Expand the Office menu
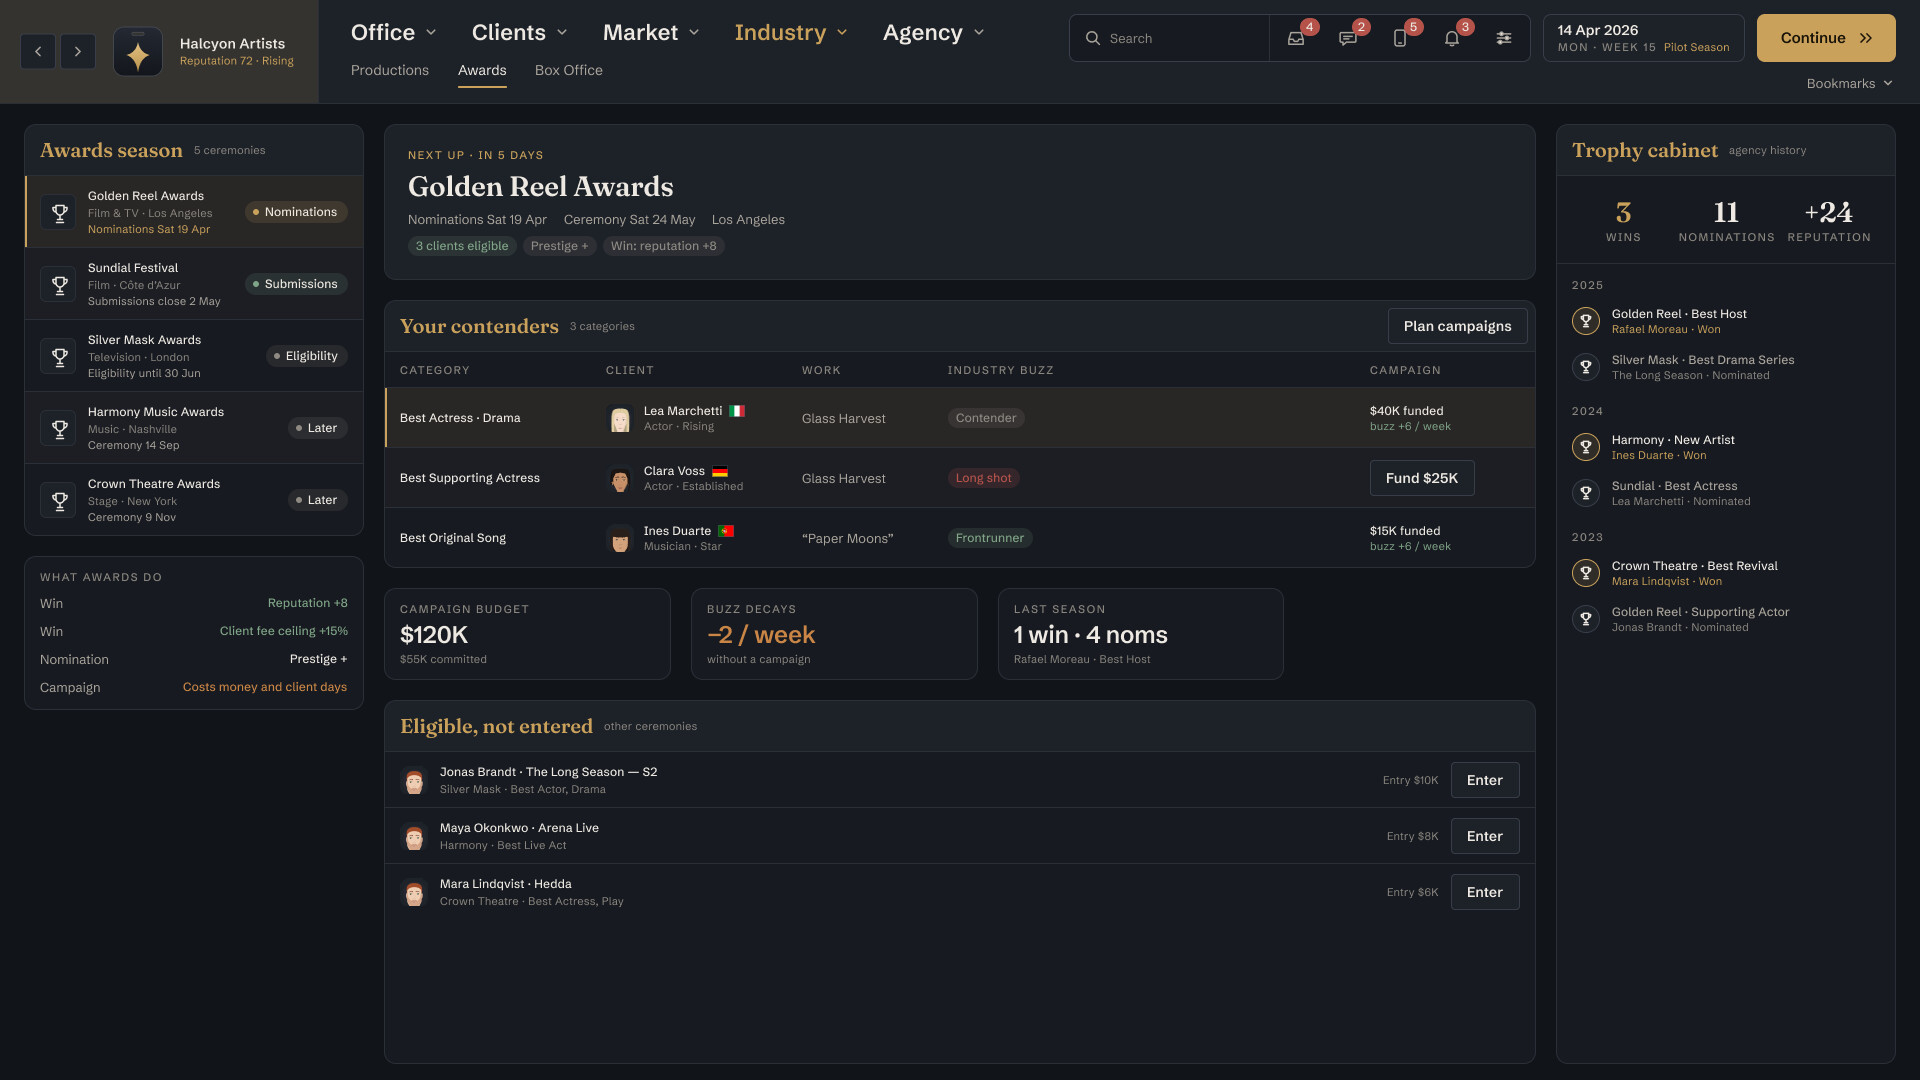This screenshot has width=1920, height=1080. pyautogui.click(x=394, y=33)
